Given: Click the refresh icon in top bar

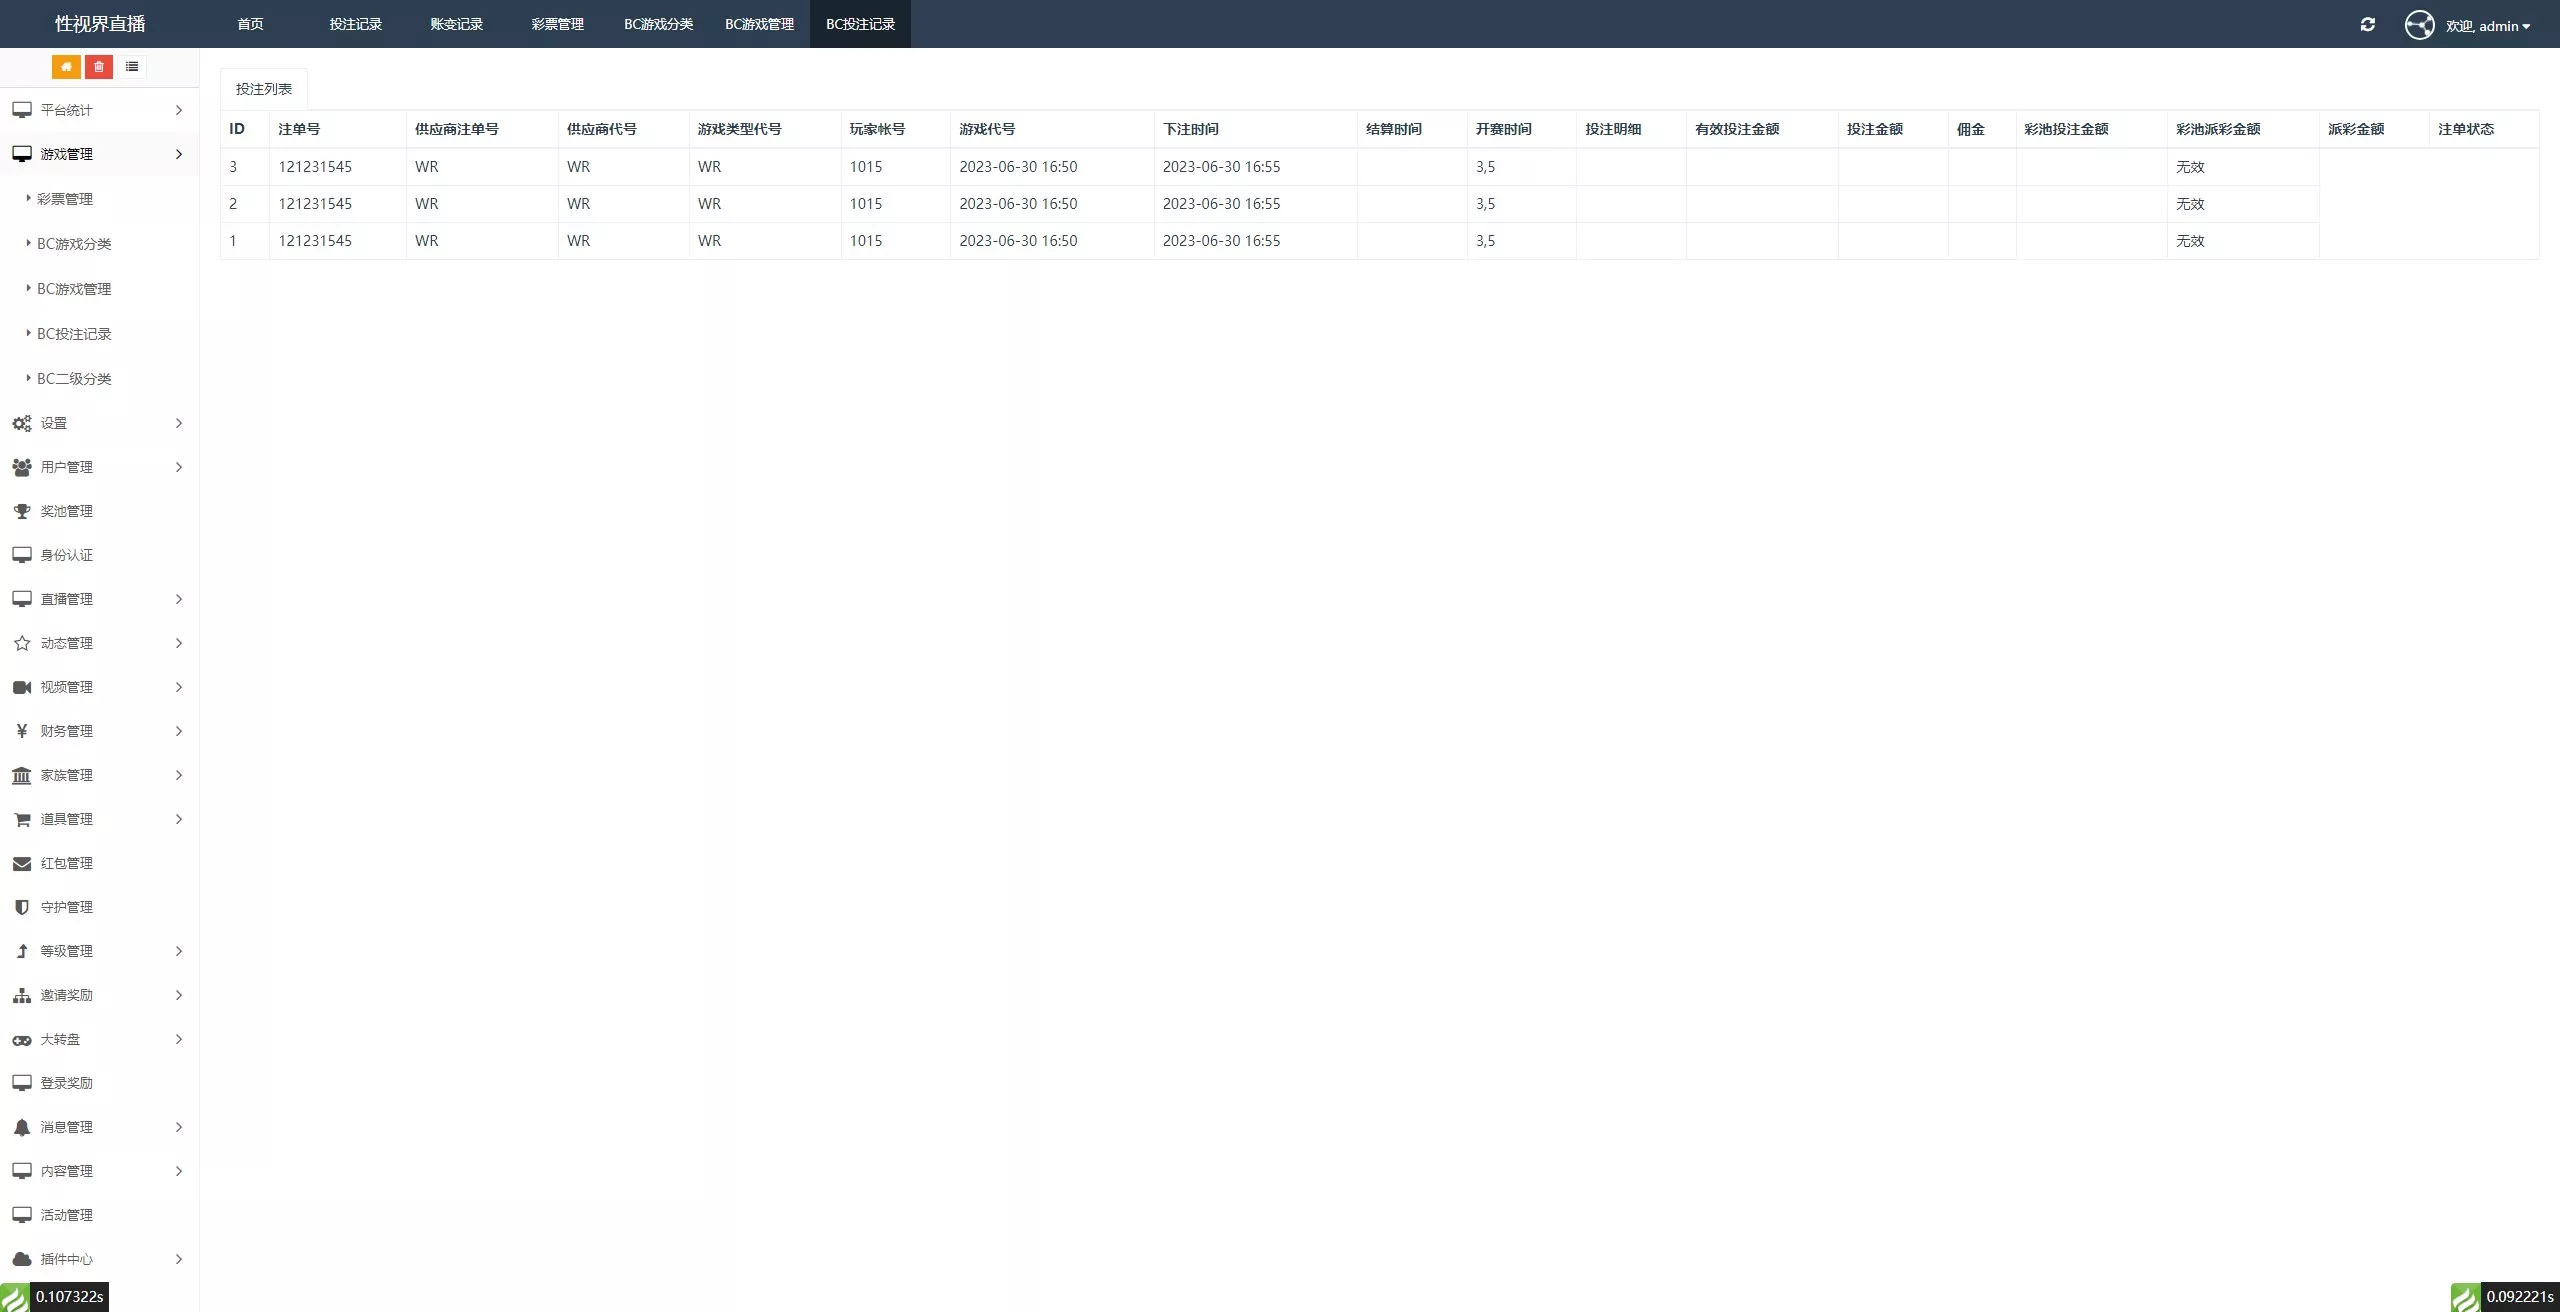Looking at the screenshot, I should 2367,25.
